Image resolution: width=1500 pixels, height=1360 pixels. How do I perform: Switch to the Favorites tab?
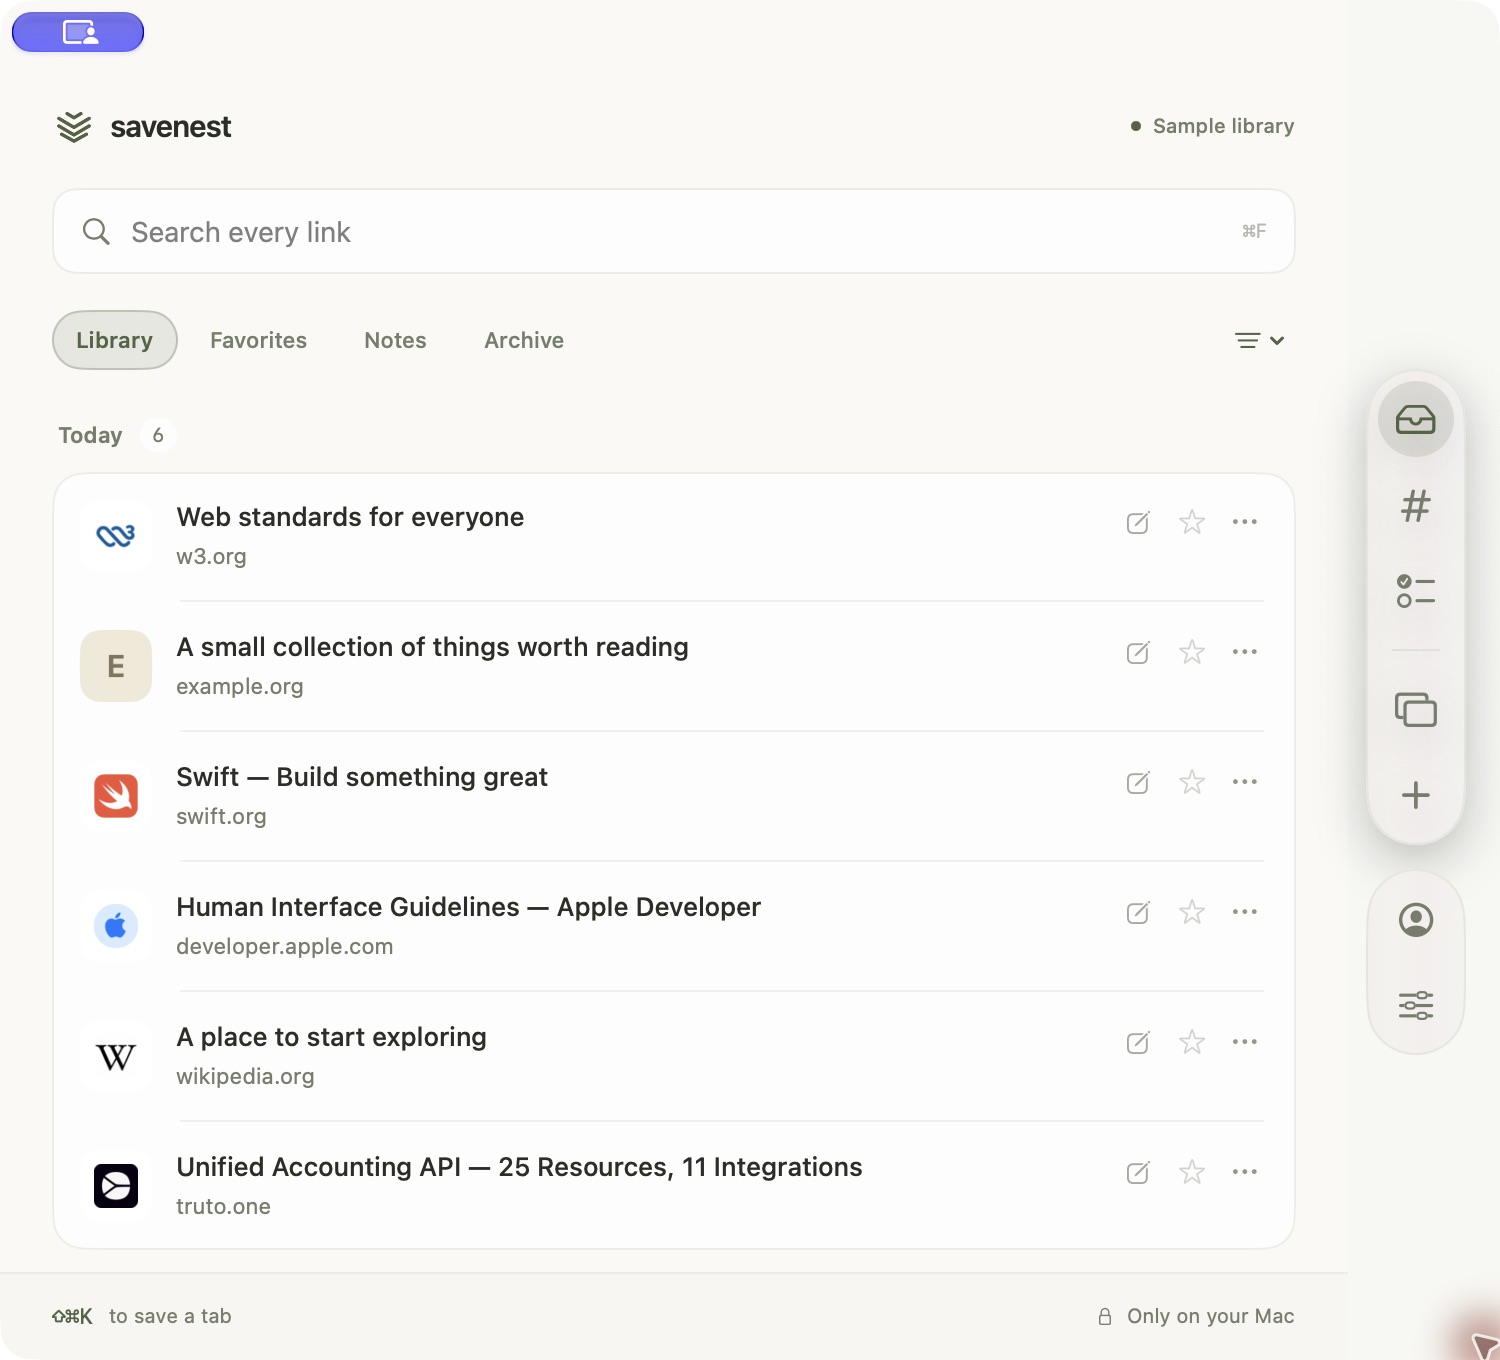click(x=258, y=340)
